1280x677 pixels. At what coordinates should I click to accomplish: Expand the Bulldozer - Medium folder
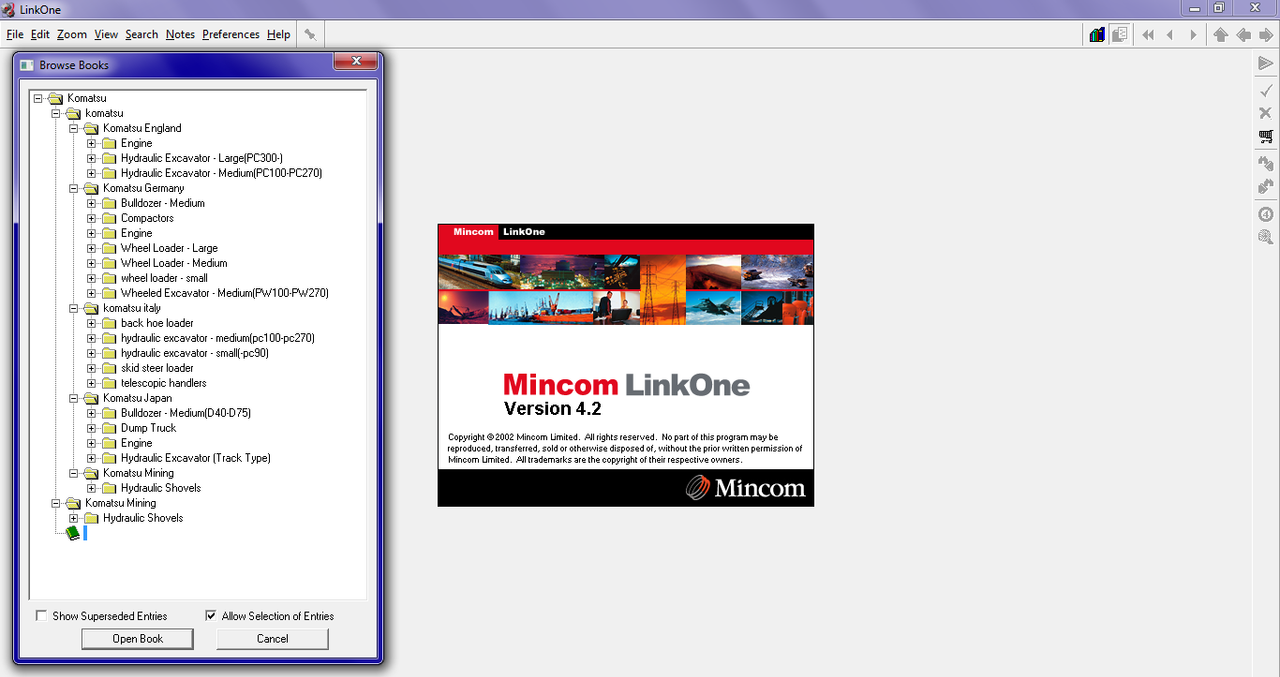coord(91,203)
